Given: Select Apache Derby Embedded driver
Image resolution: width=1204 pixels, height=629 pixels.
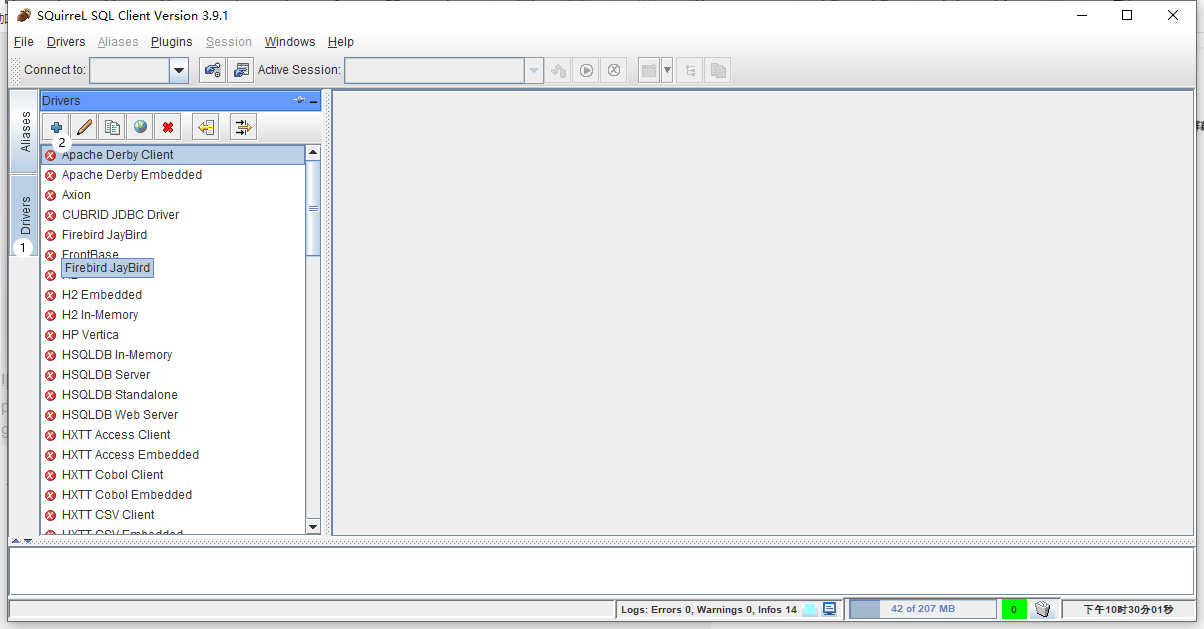Looking at the screenshot, I should [173, 175].
